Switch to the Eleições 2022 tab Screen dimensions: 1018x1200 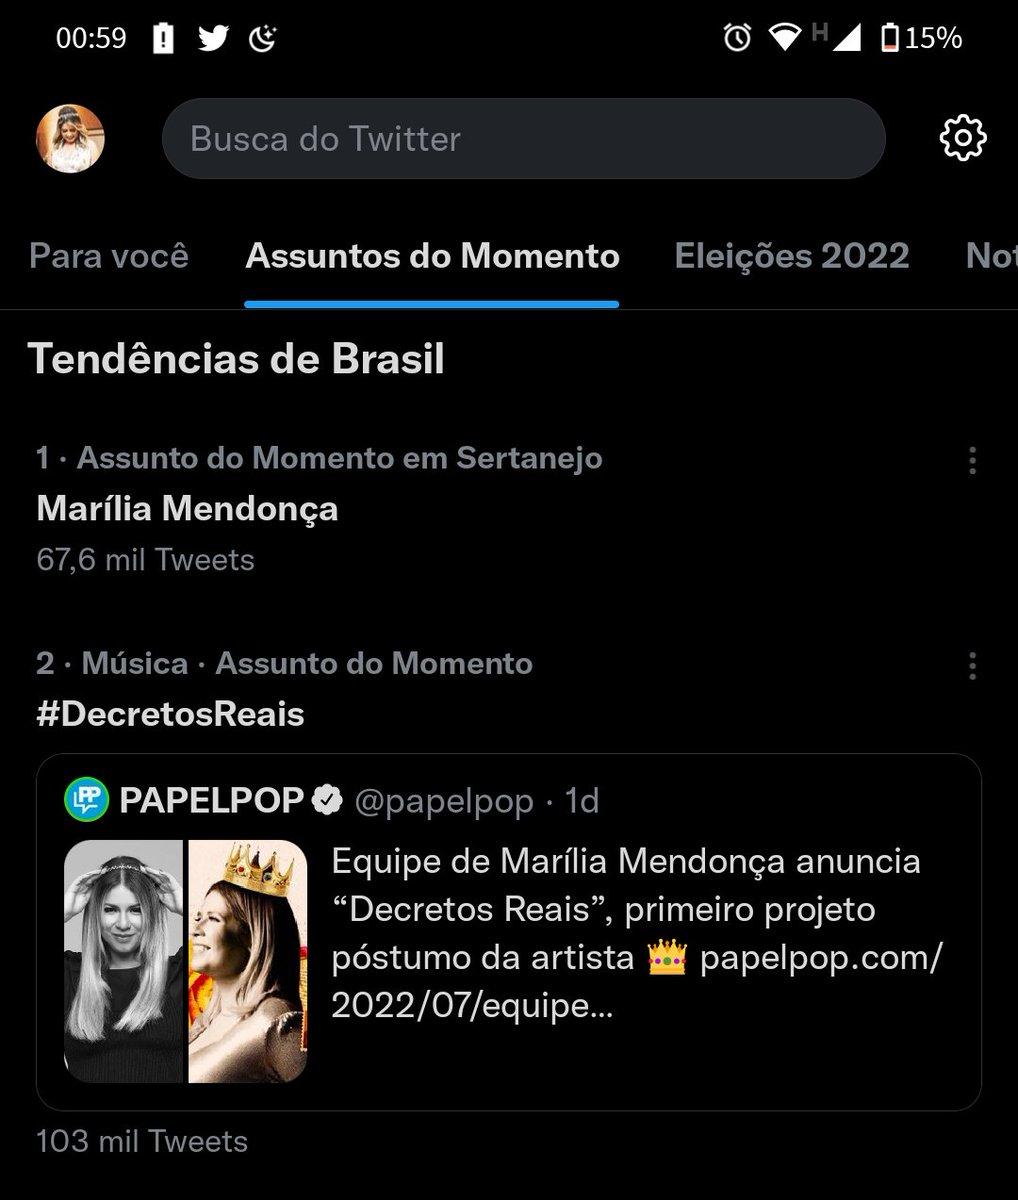(x=792, y=256)
